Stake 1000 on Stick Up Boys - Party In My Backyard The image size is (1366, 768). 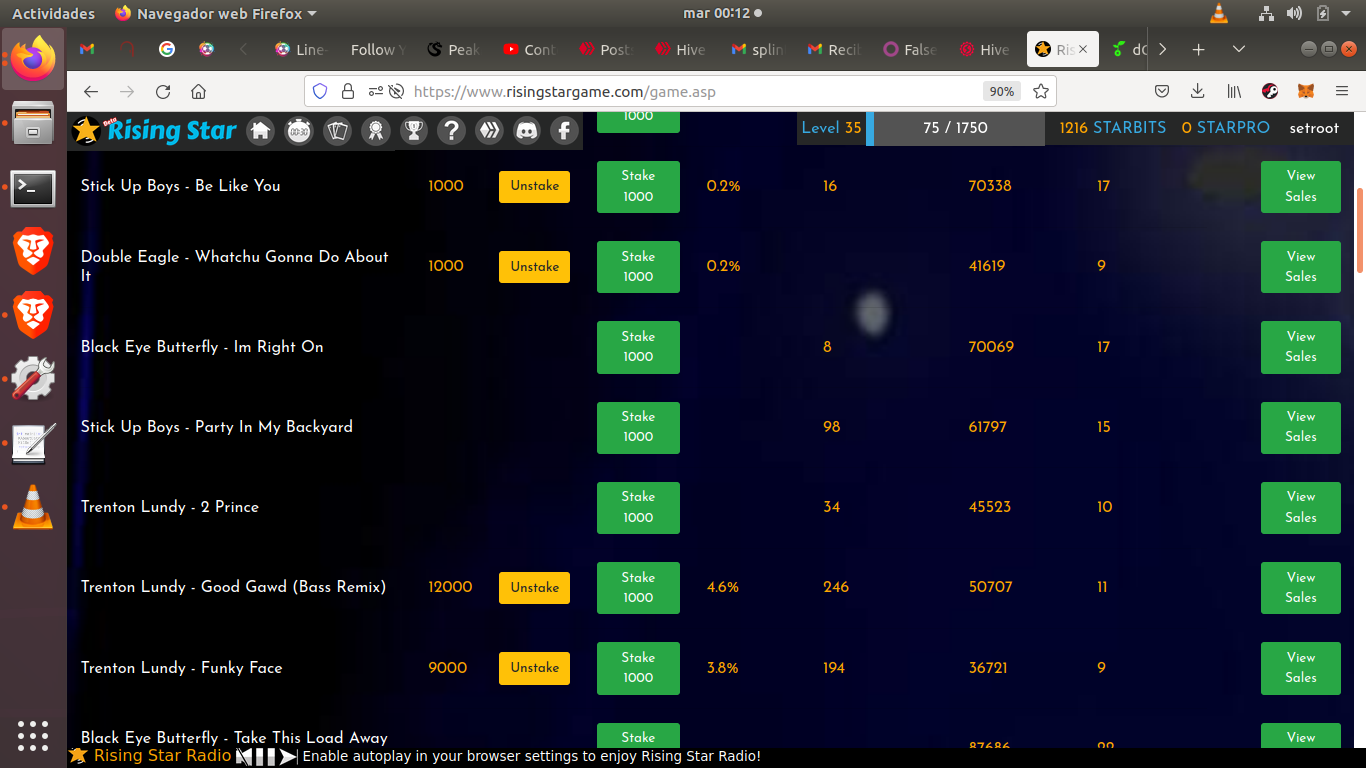[x=638, y=427]
